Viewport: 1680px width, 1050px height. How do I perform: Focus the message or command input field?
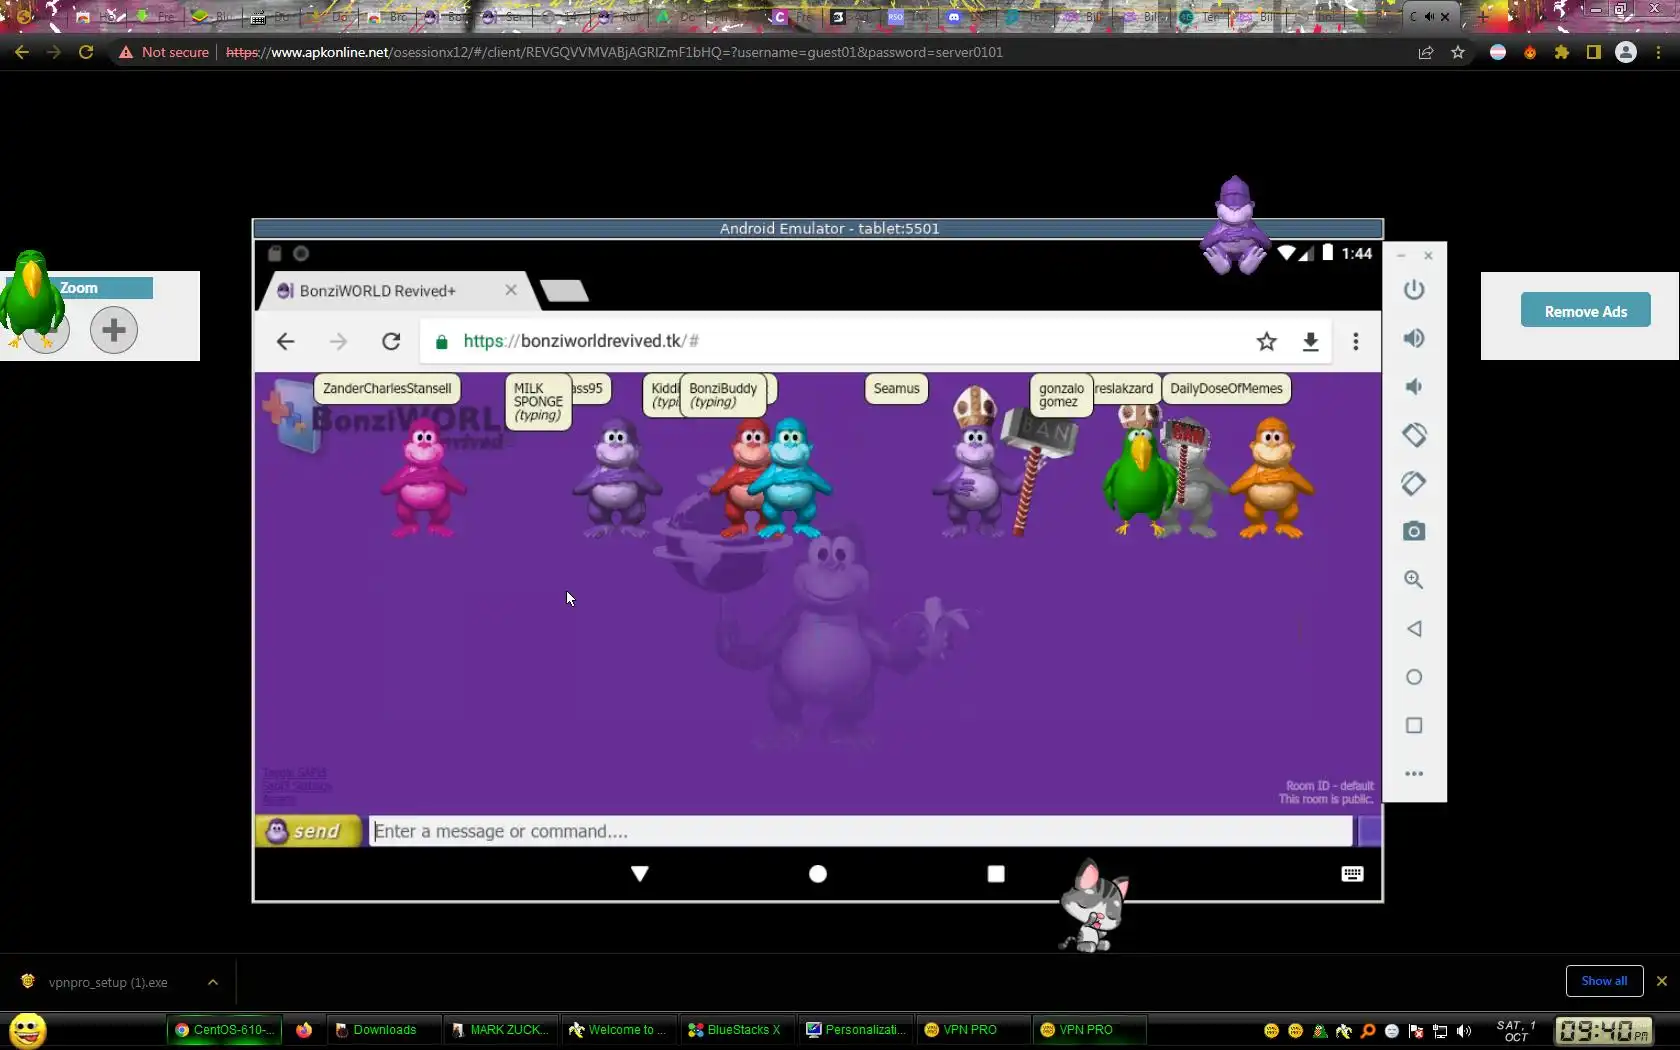point(860,831)
